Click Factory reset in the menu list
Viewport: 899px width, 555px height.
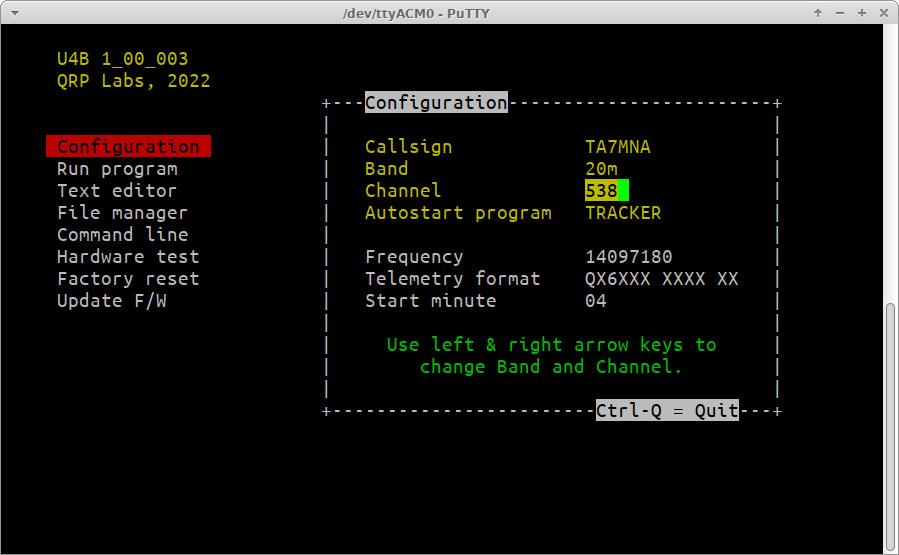tap(128, 279)
